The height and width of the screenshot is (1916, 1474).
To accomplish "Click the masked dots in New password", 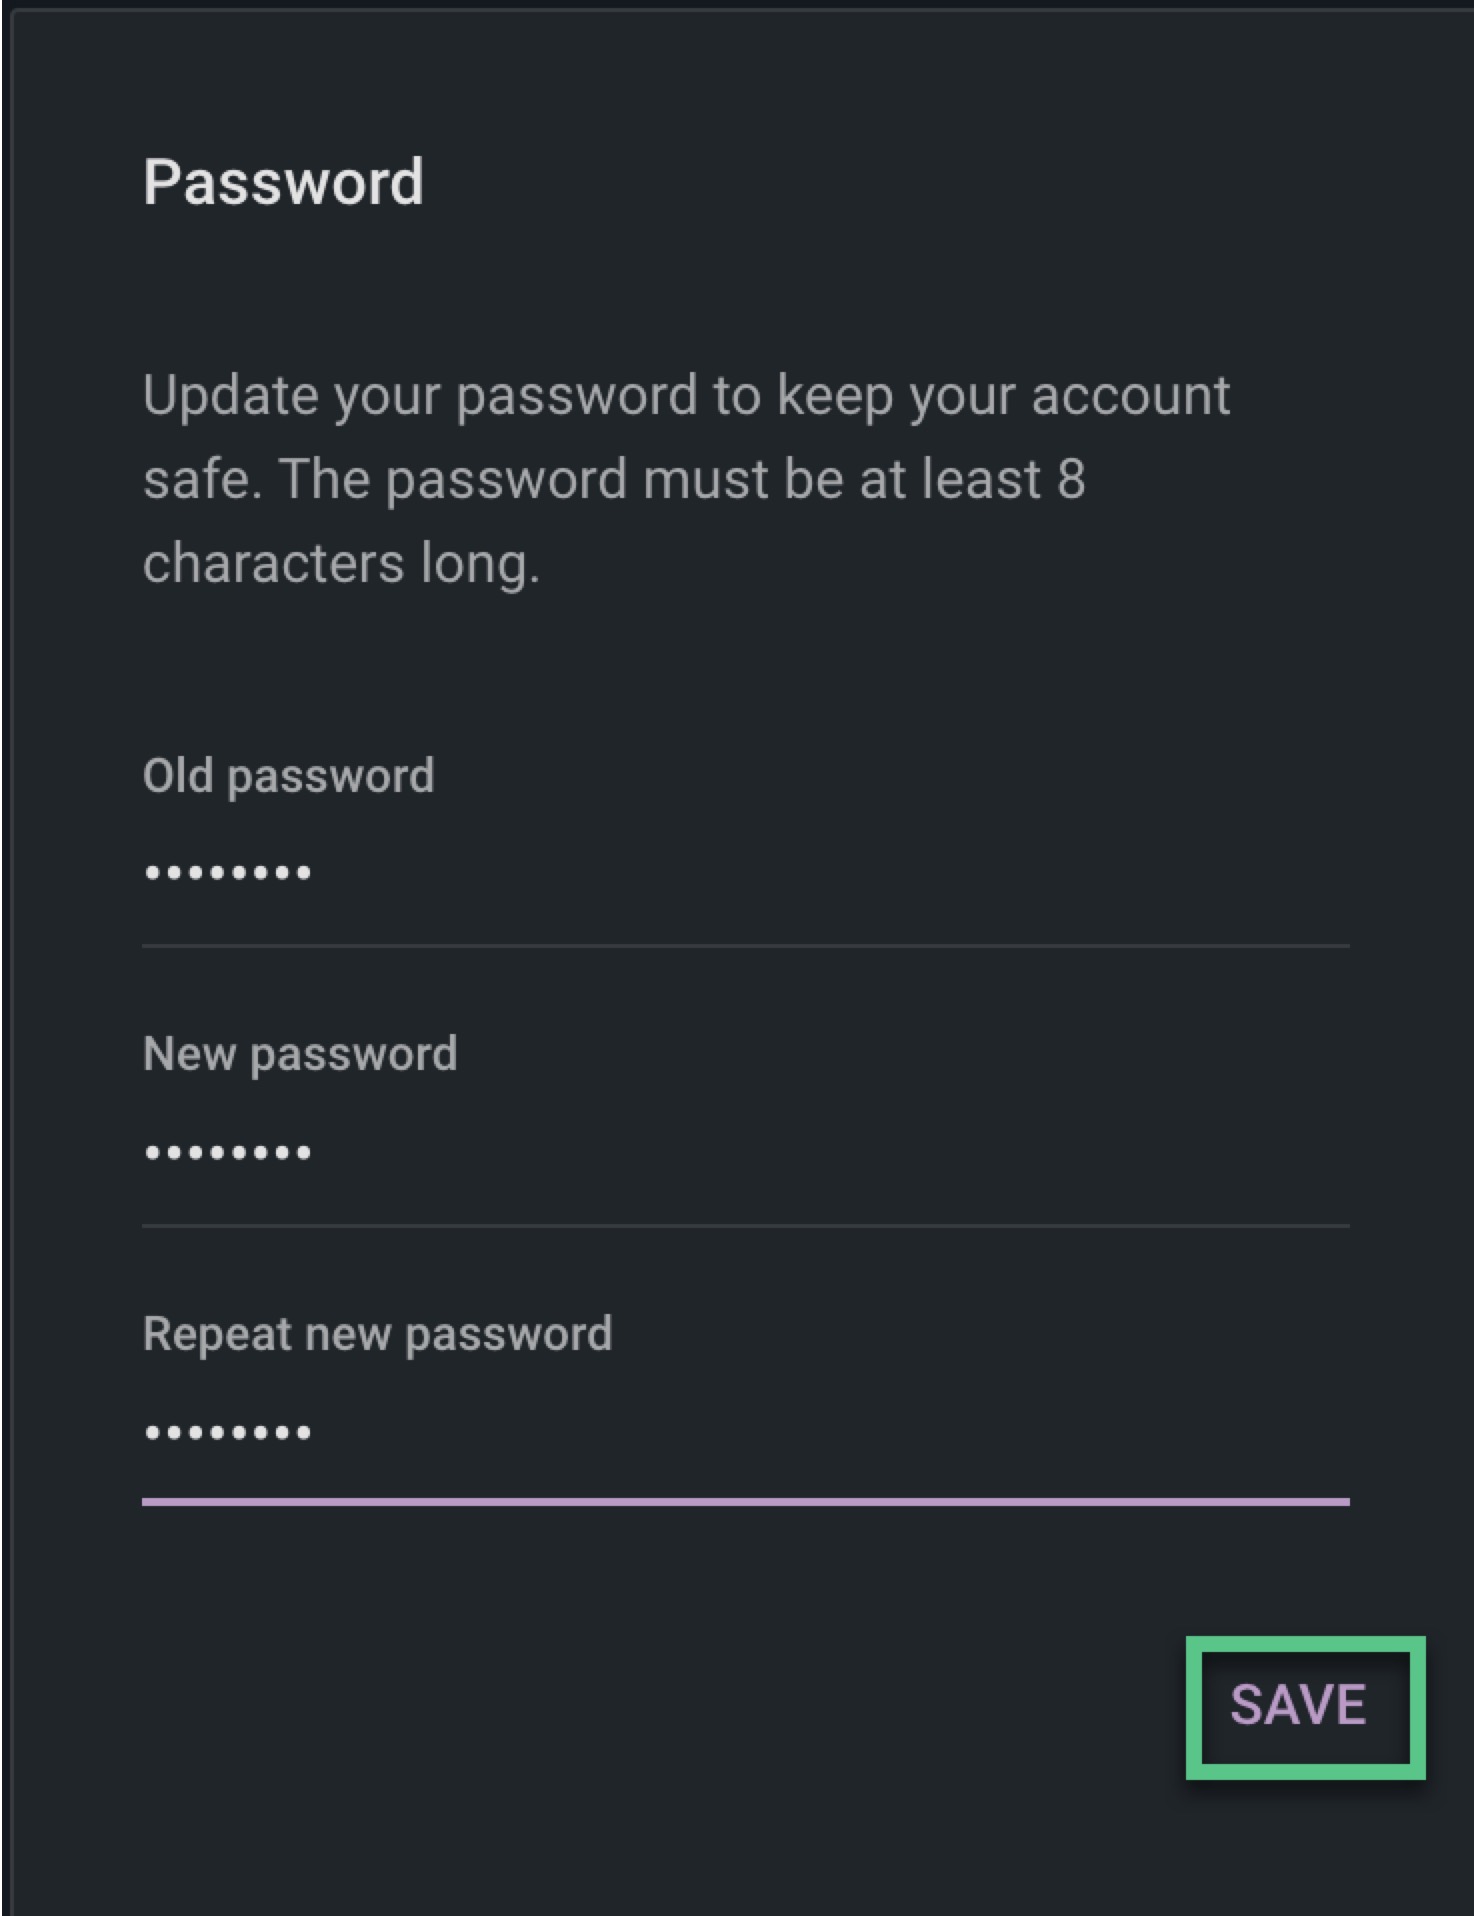I will [228, 1152].
